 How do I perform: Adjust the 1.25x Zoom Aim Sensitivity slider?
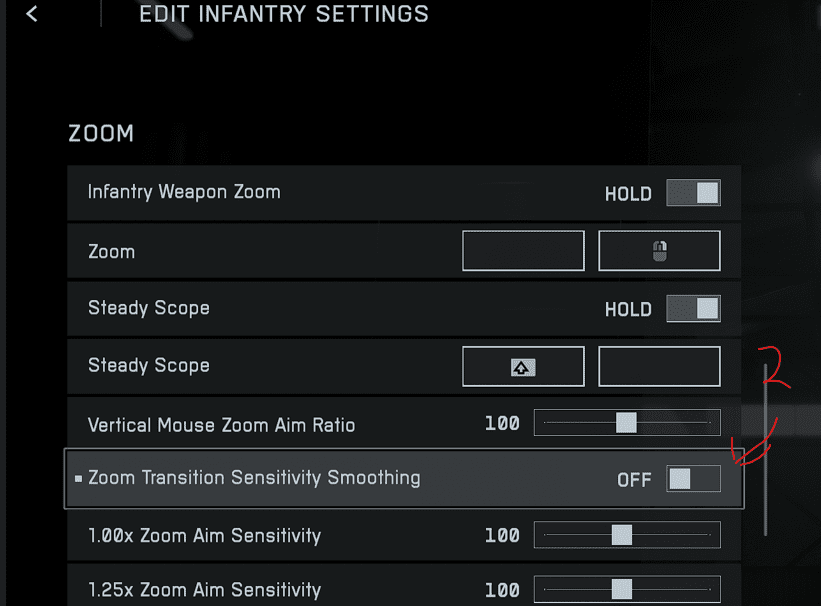tap(622, 589)
